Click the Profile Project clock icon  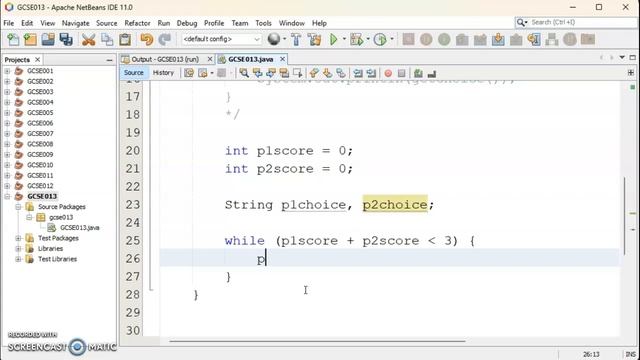point(380,40)
